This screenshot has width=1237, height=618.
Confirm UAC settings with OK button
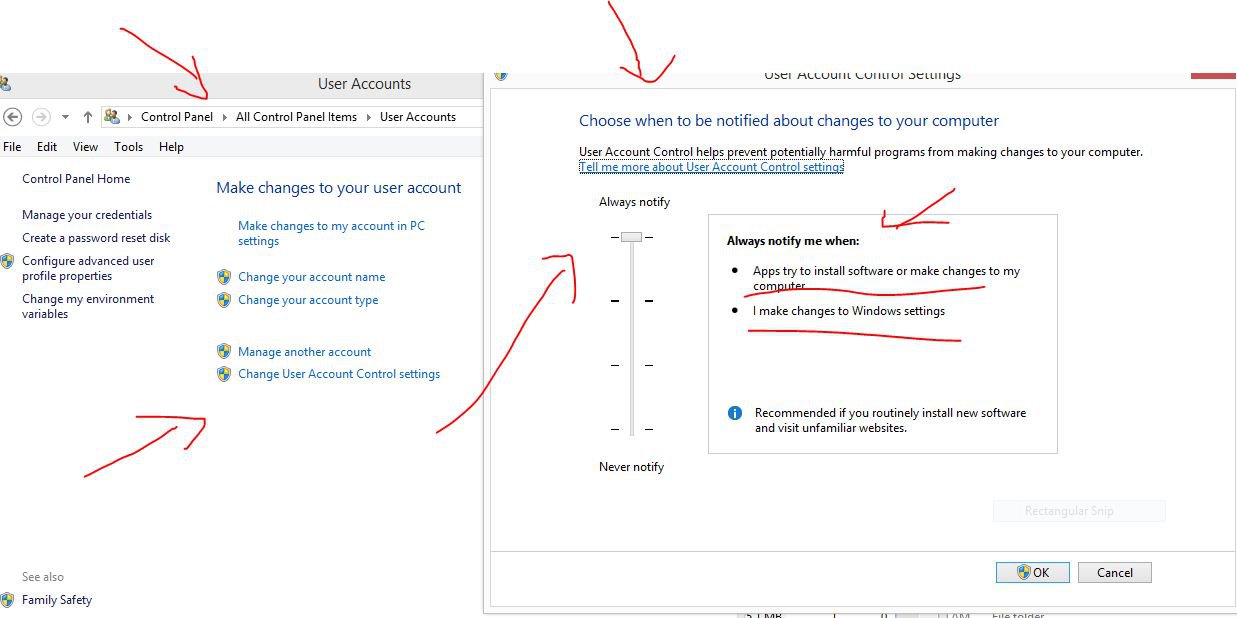click(x=1033, y=573)
